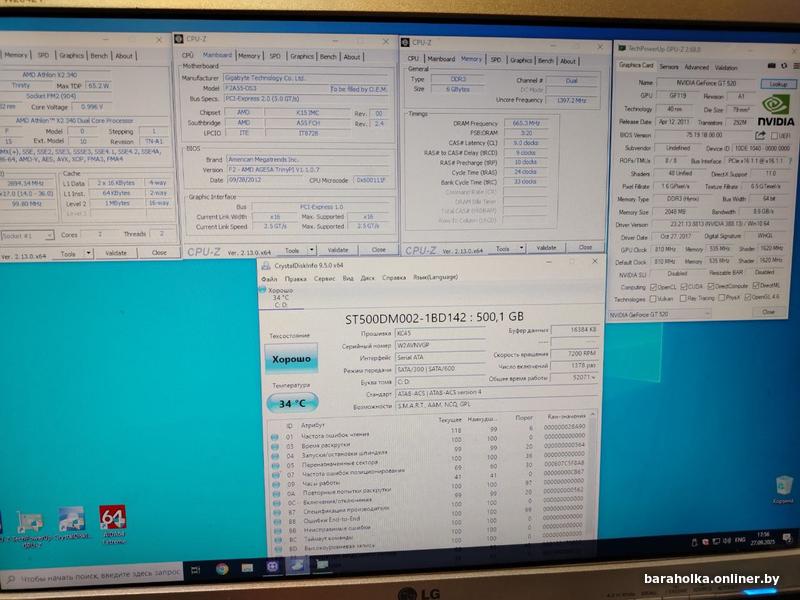Image resolution: width=800 pixels, height=600 pixels.
Task: Open Tools dropdown arrow in Memory window
Action: click(x=521, y=248)
